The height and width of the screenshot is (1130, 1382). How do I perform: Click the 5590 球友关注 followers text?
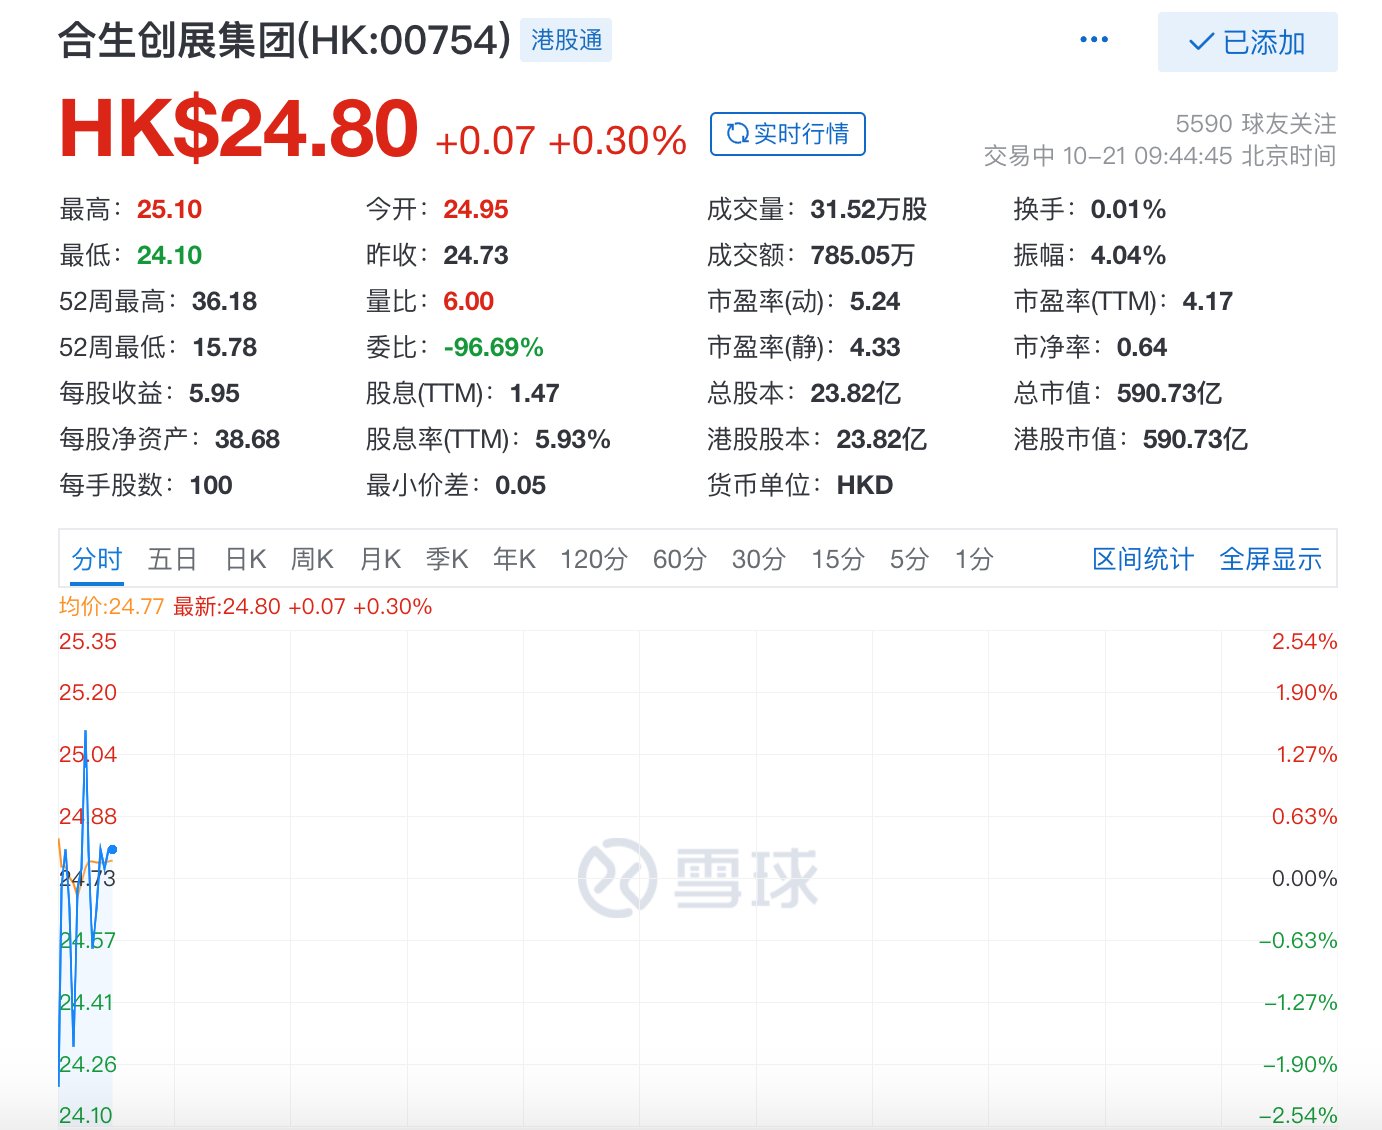tap(1256, 123)
